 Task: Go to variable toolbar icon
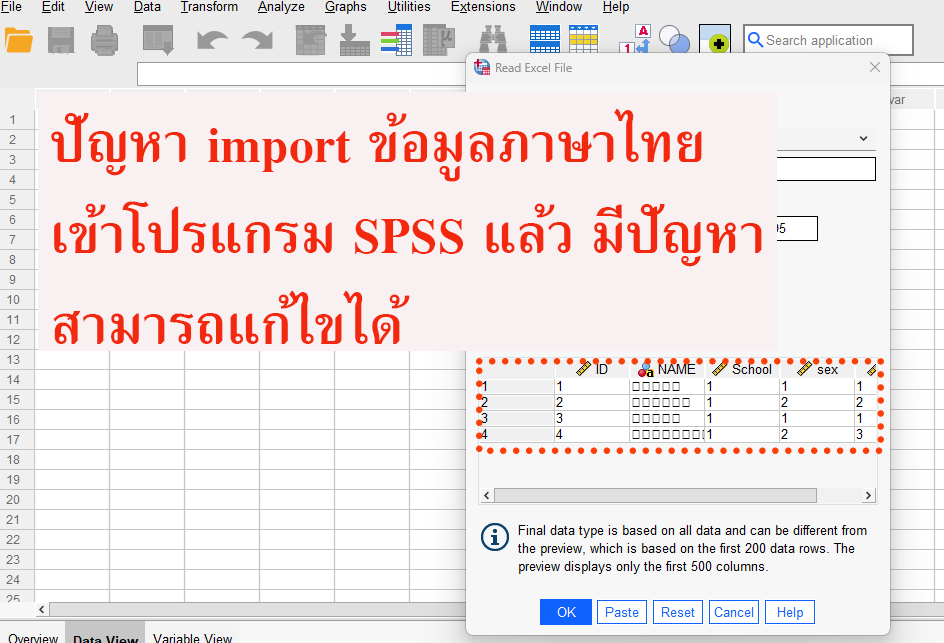(x=355, y=40)
